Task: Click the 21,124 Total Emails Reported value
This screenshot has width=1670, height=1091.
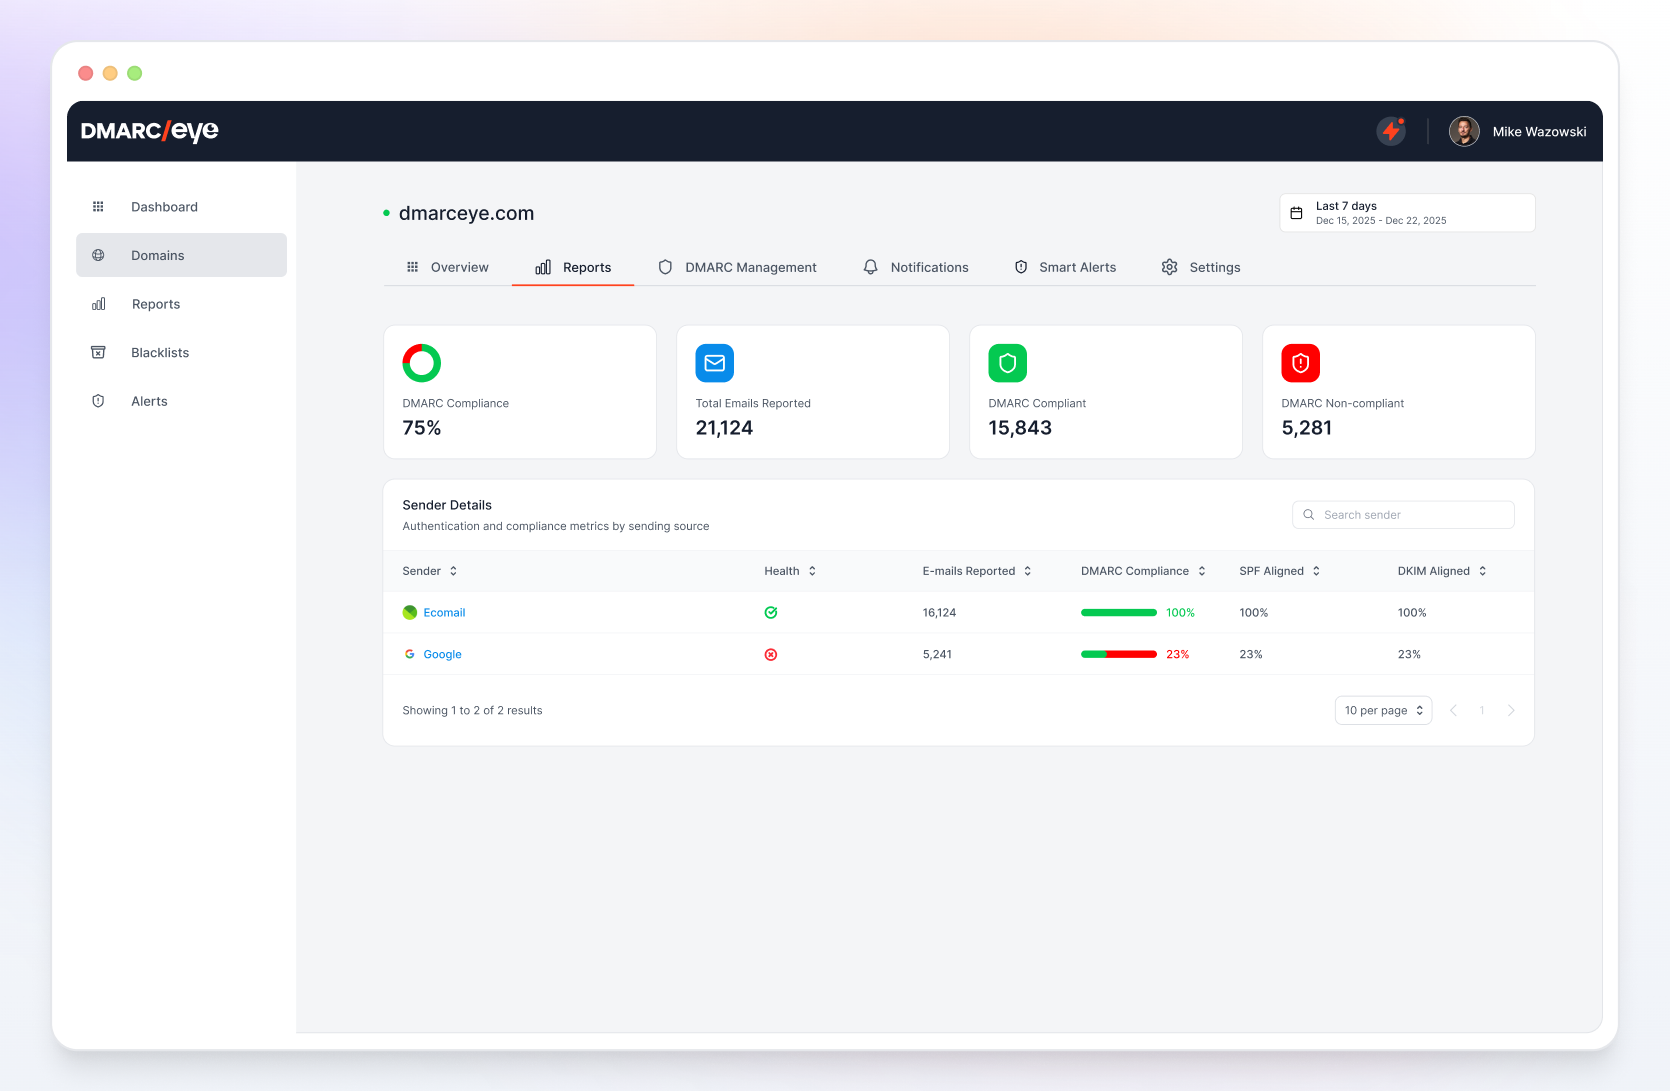Action: 724,428
